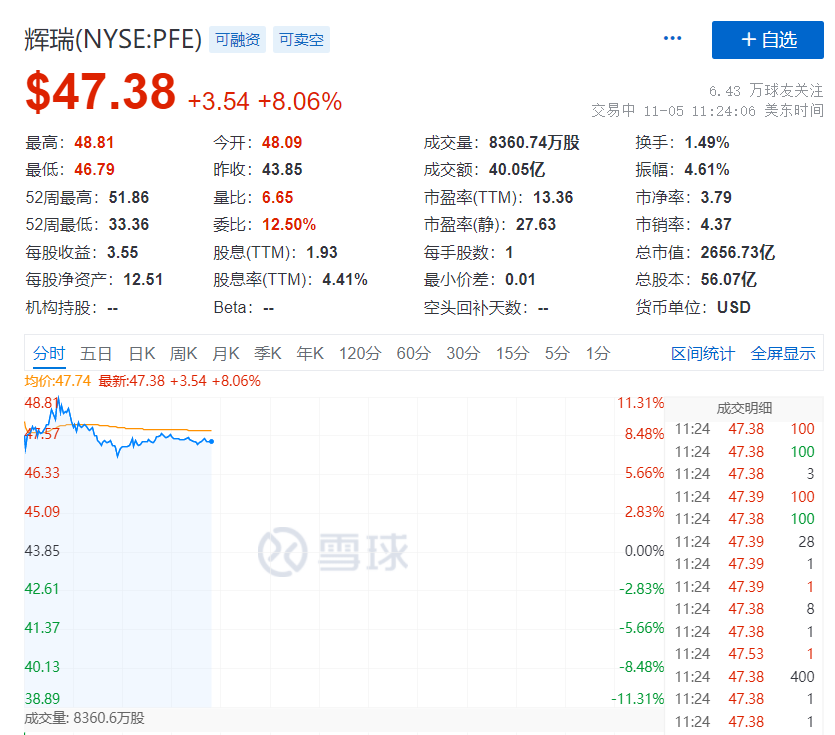Click the current price $47.38
Image resolution: width=835 pixels, height=735 pixels.
101,92
